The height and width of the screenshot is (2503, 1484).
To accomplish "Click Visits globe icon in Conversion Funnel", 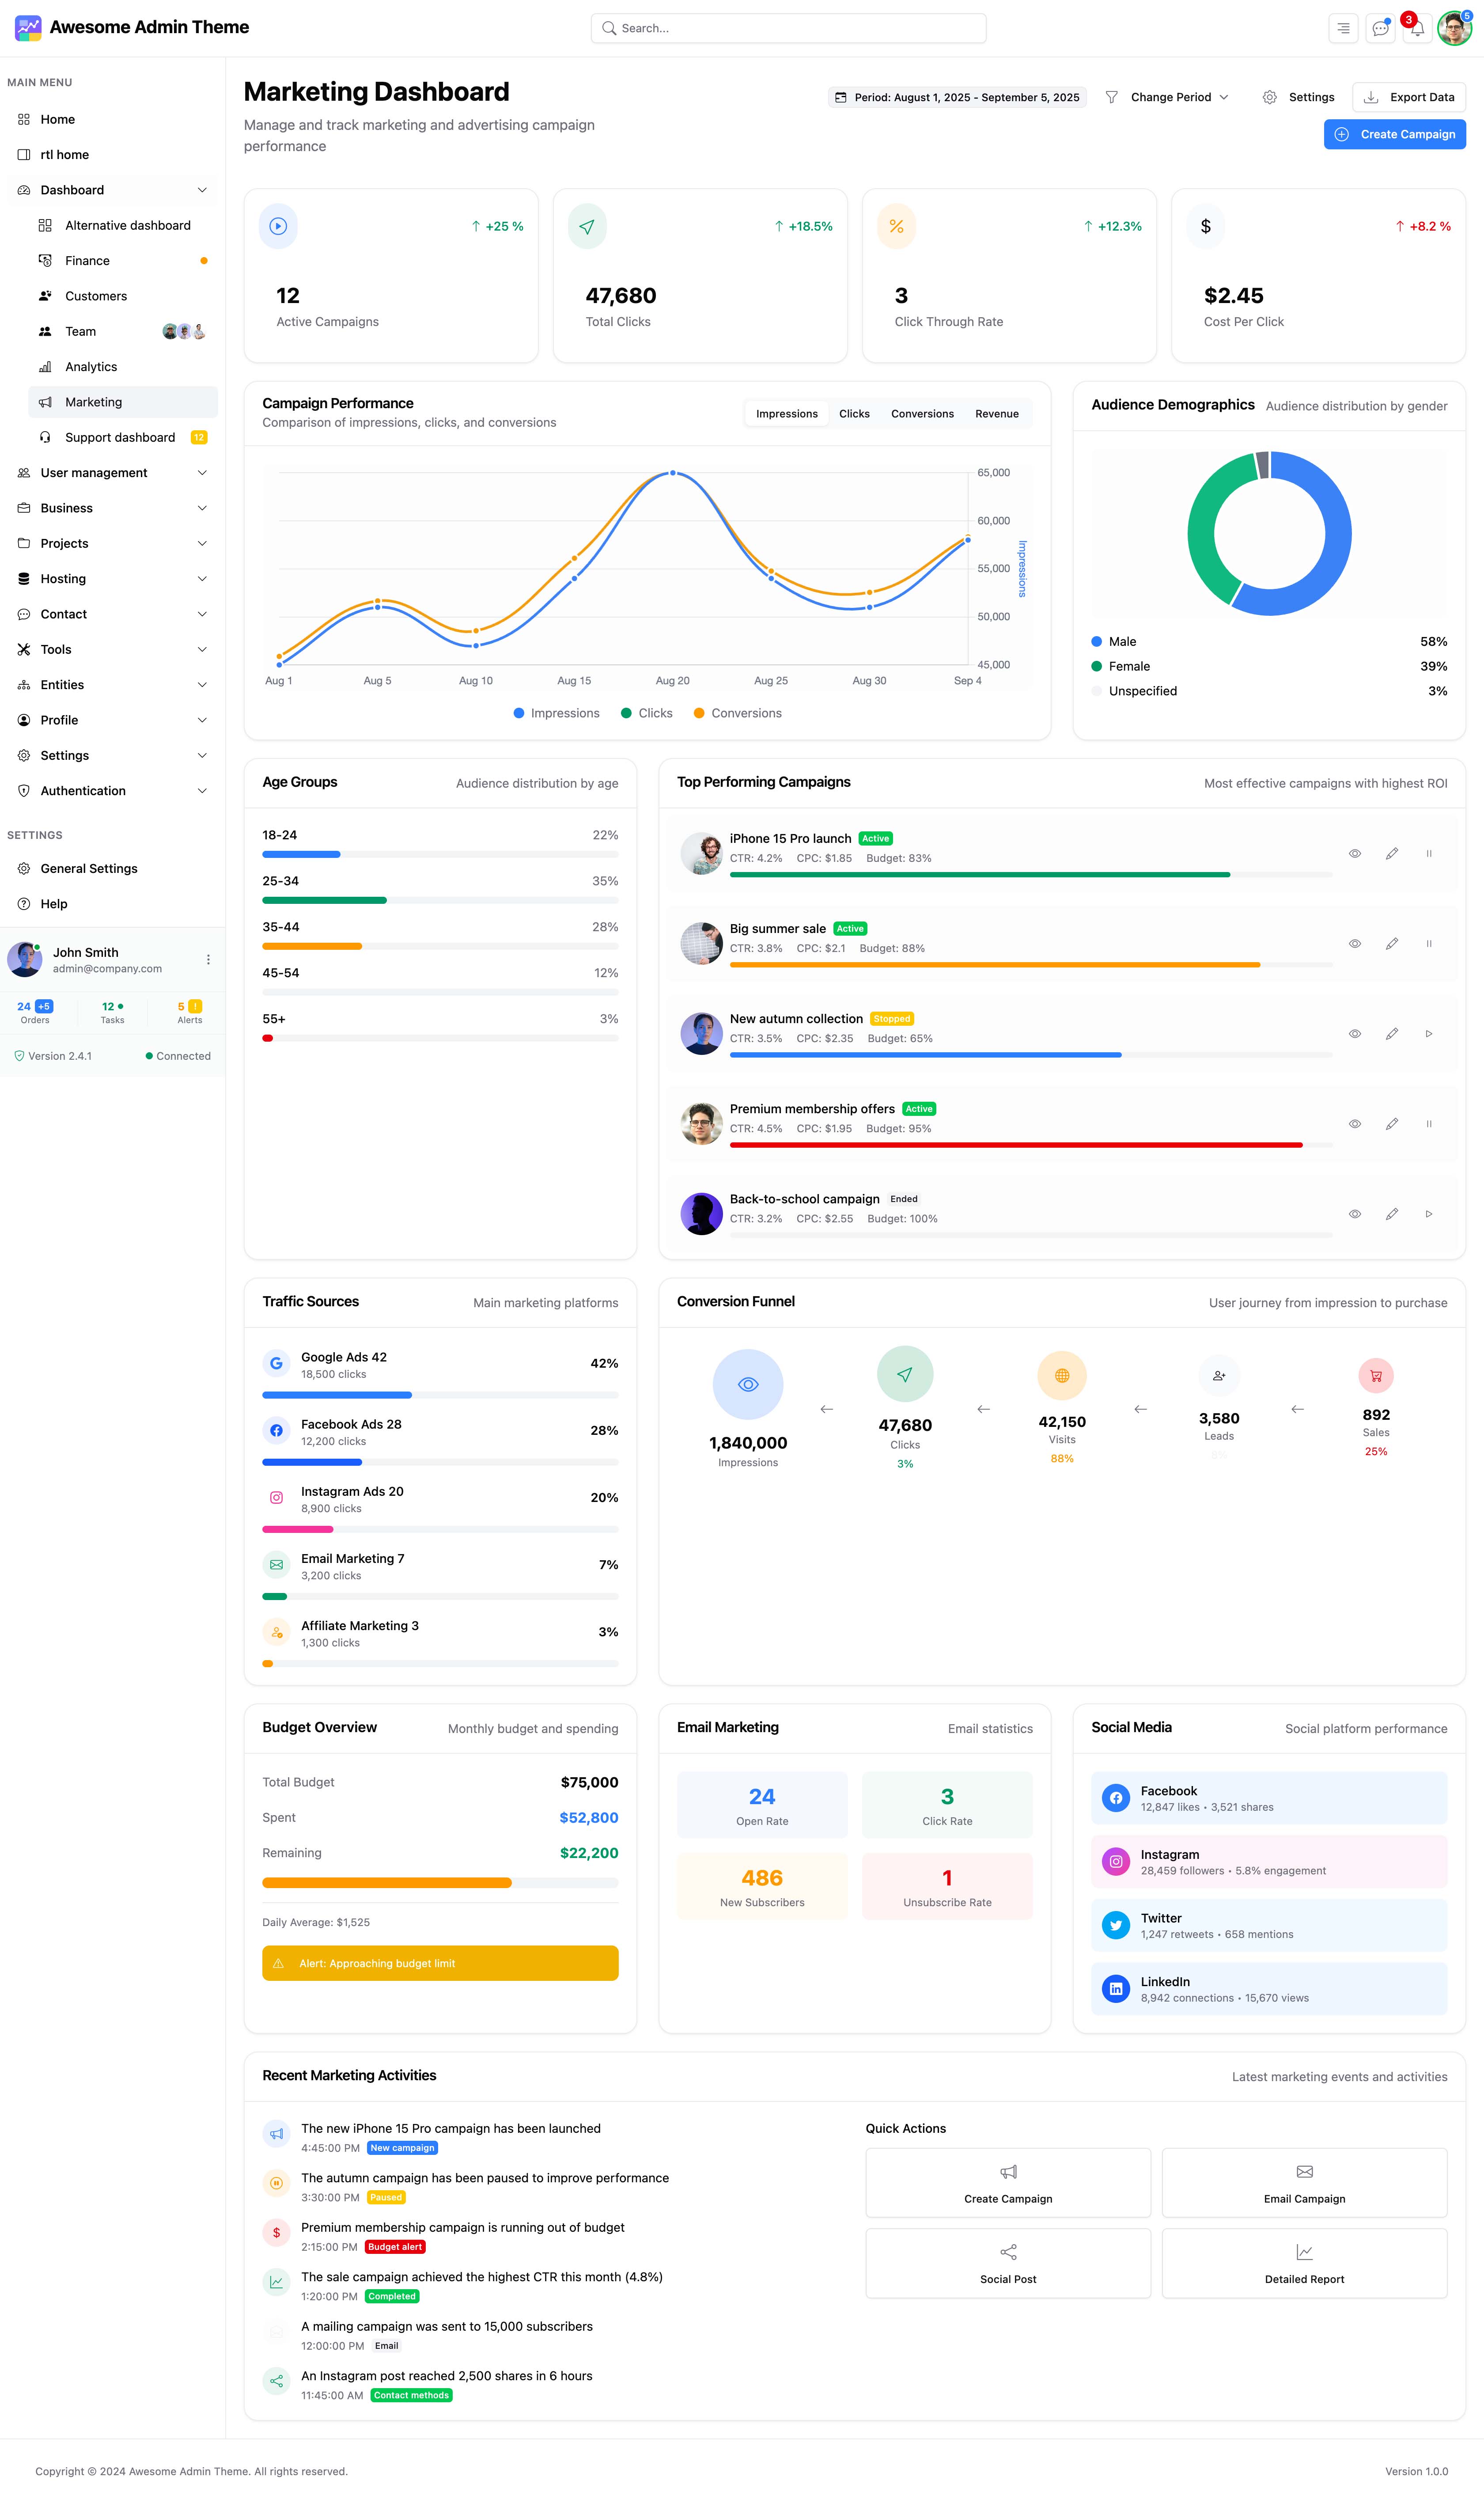I will [1062, 1375].
